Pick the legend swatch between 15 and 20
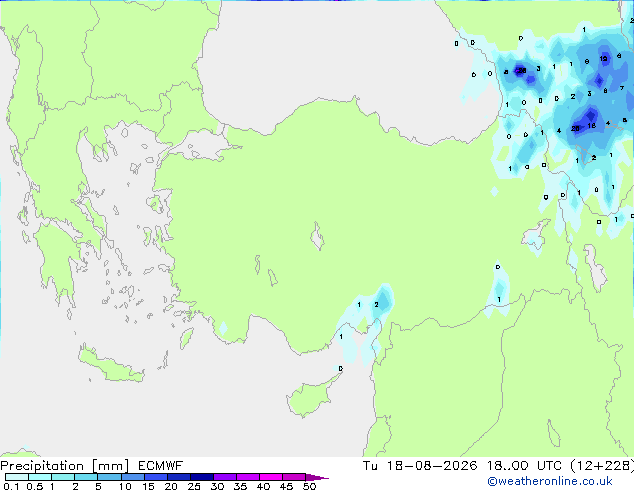This screenshot has width=634, height=490. (156, 477)
